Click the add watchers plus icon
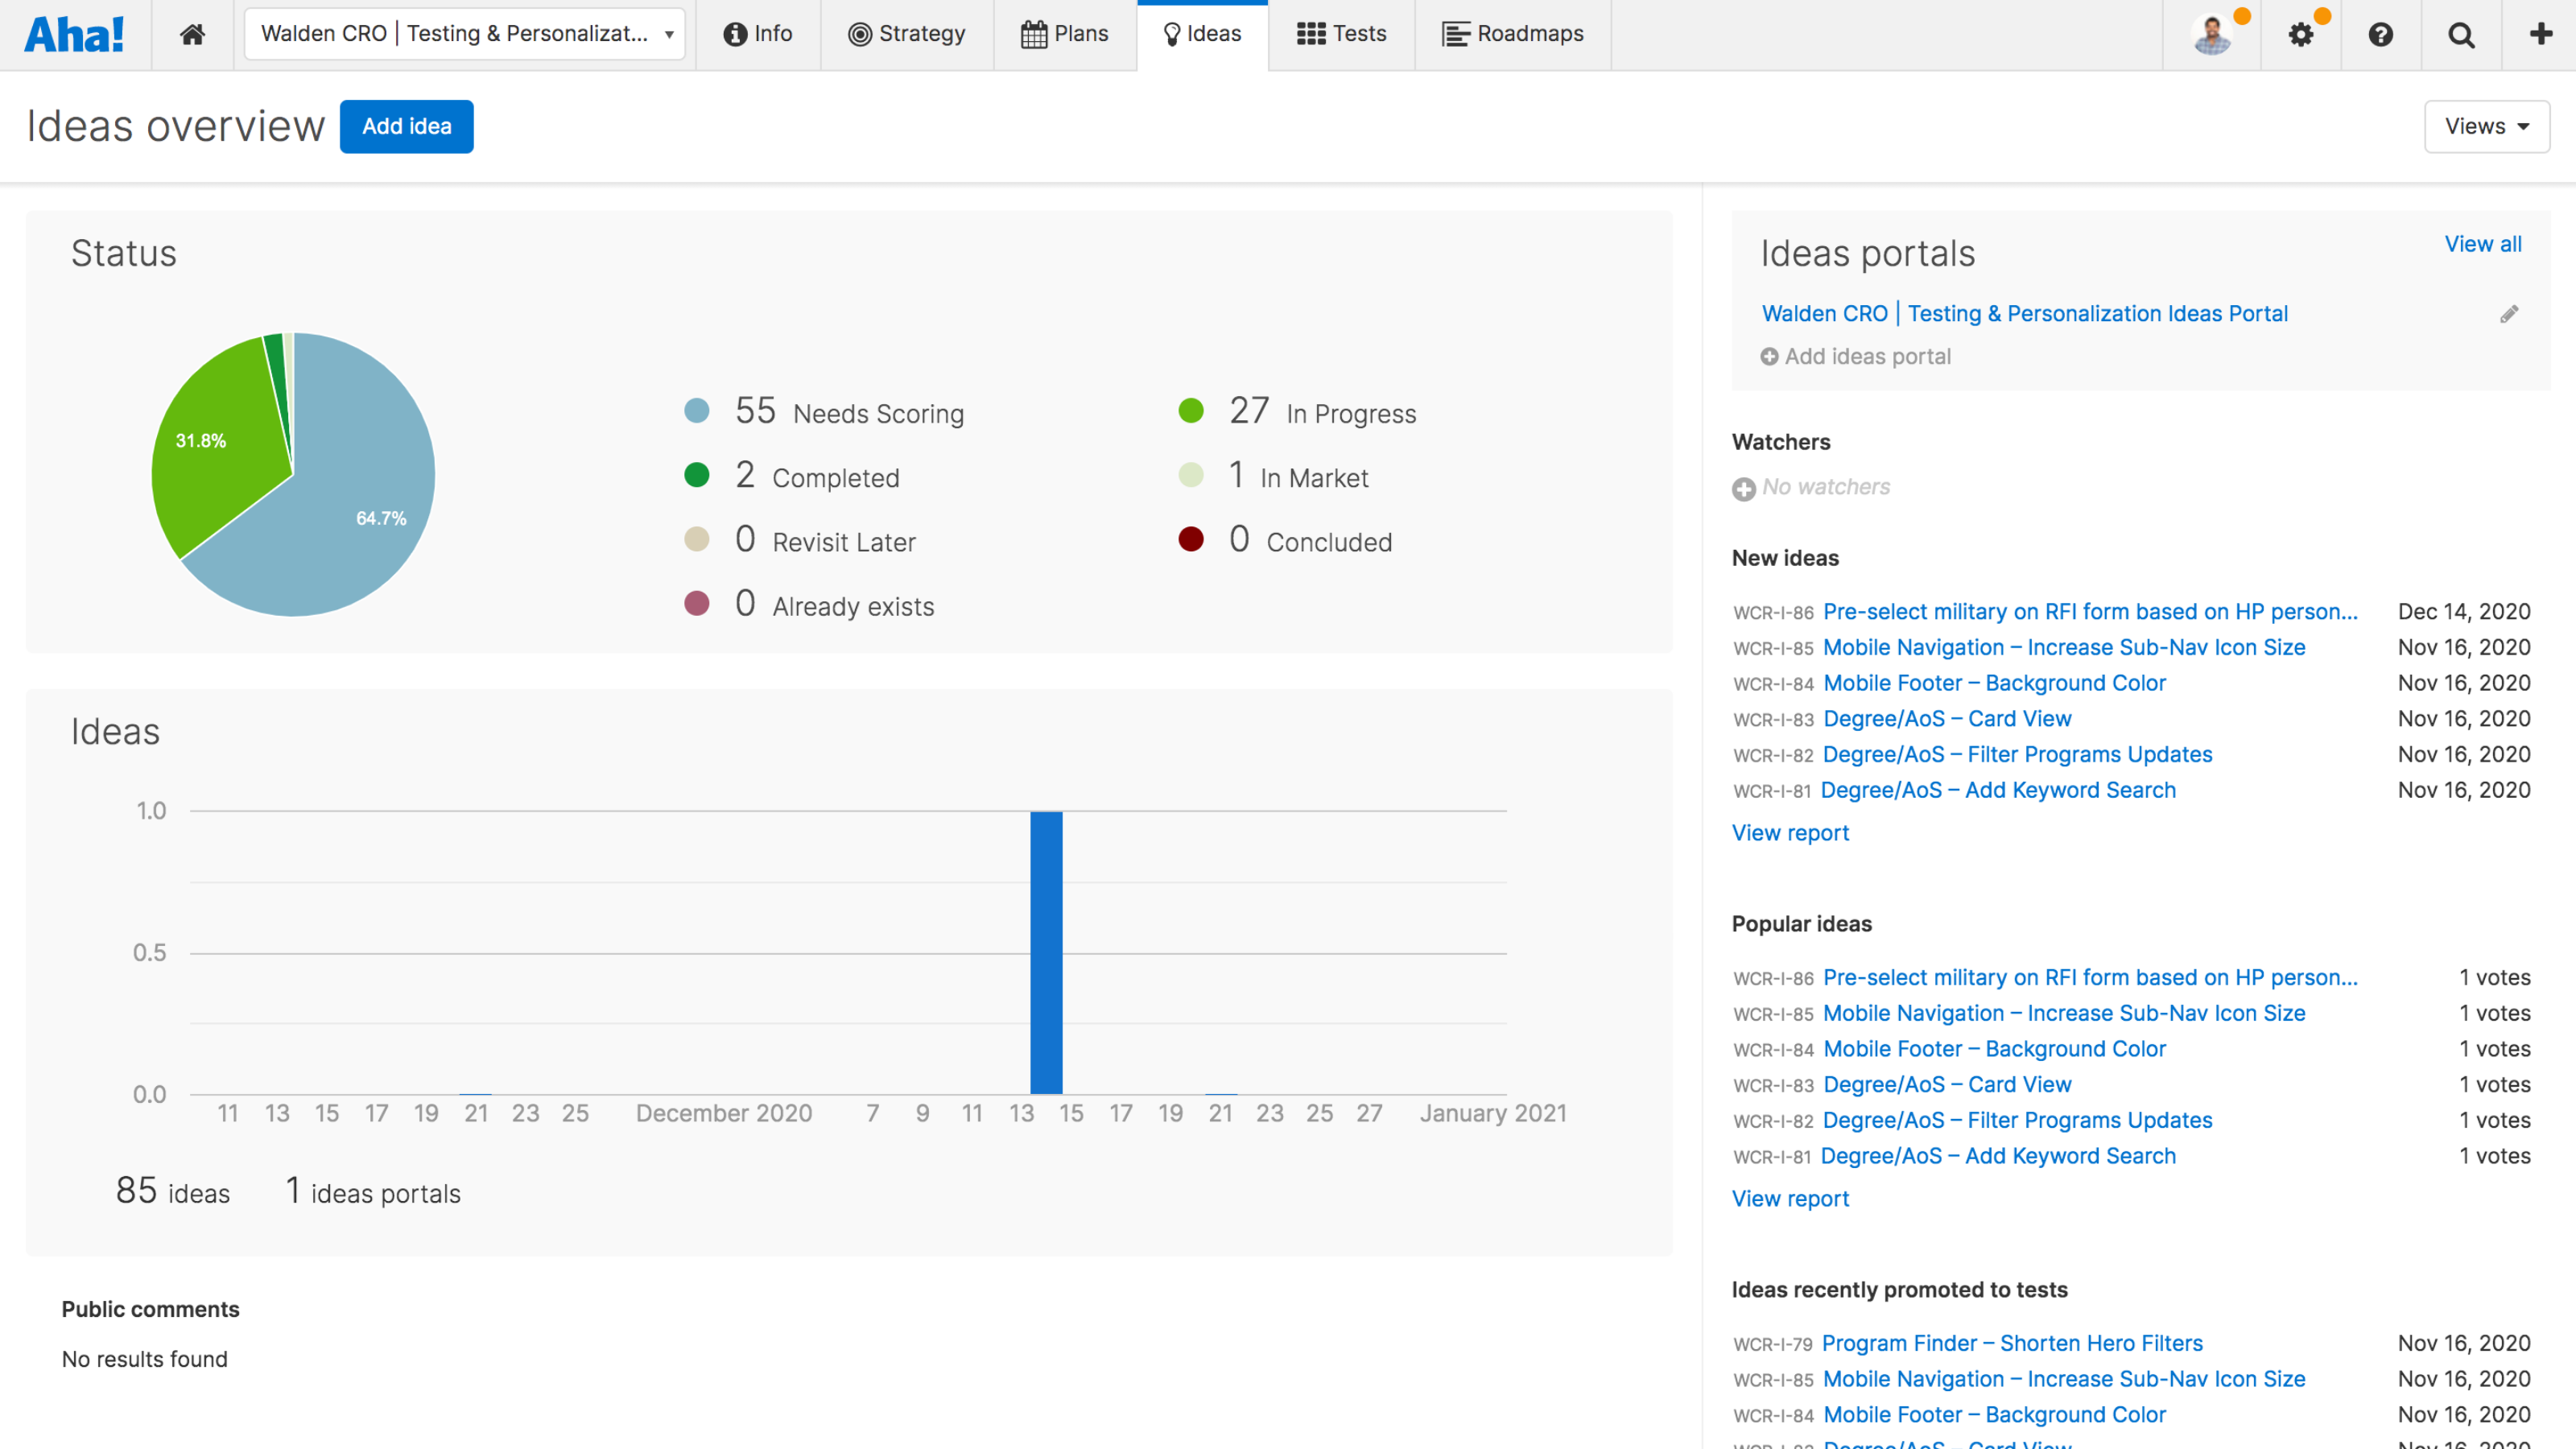The width and height of the screenshot is (2576, 1449). click(x=1744, y=488)
